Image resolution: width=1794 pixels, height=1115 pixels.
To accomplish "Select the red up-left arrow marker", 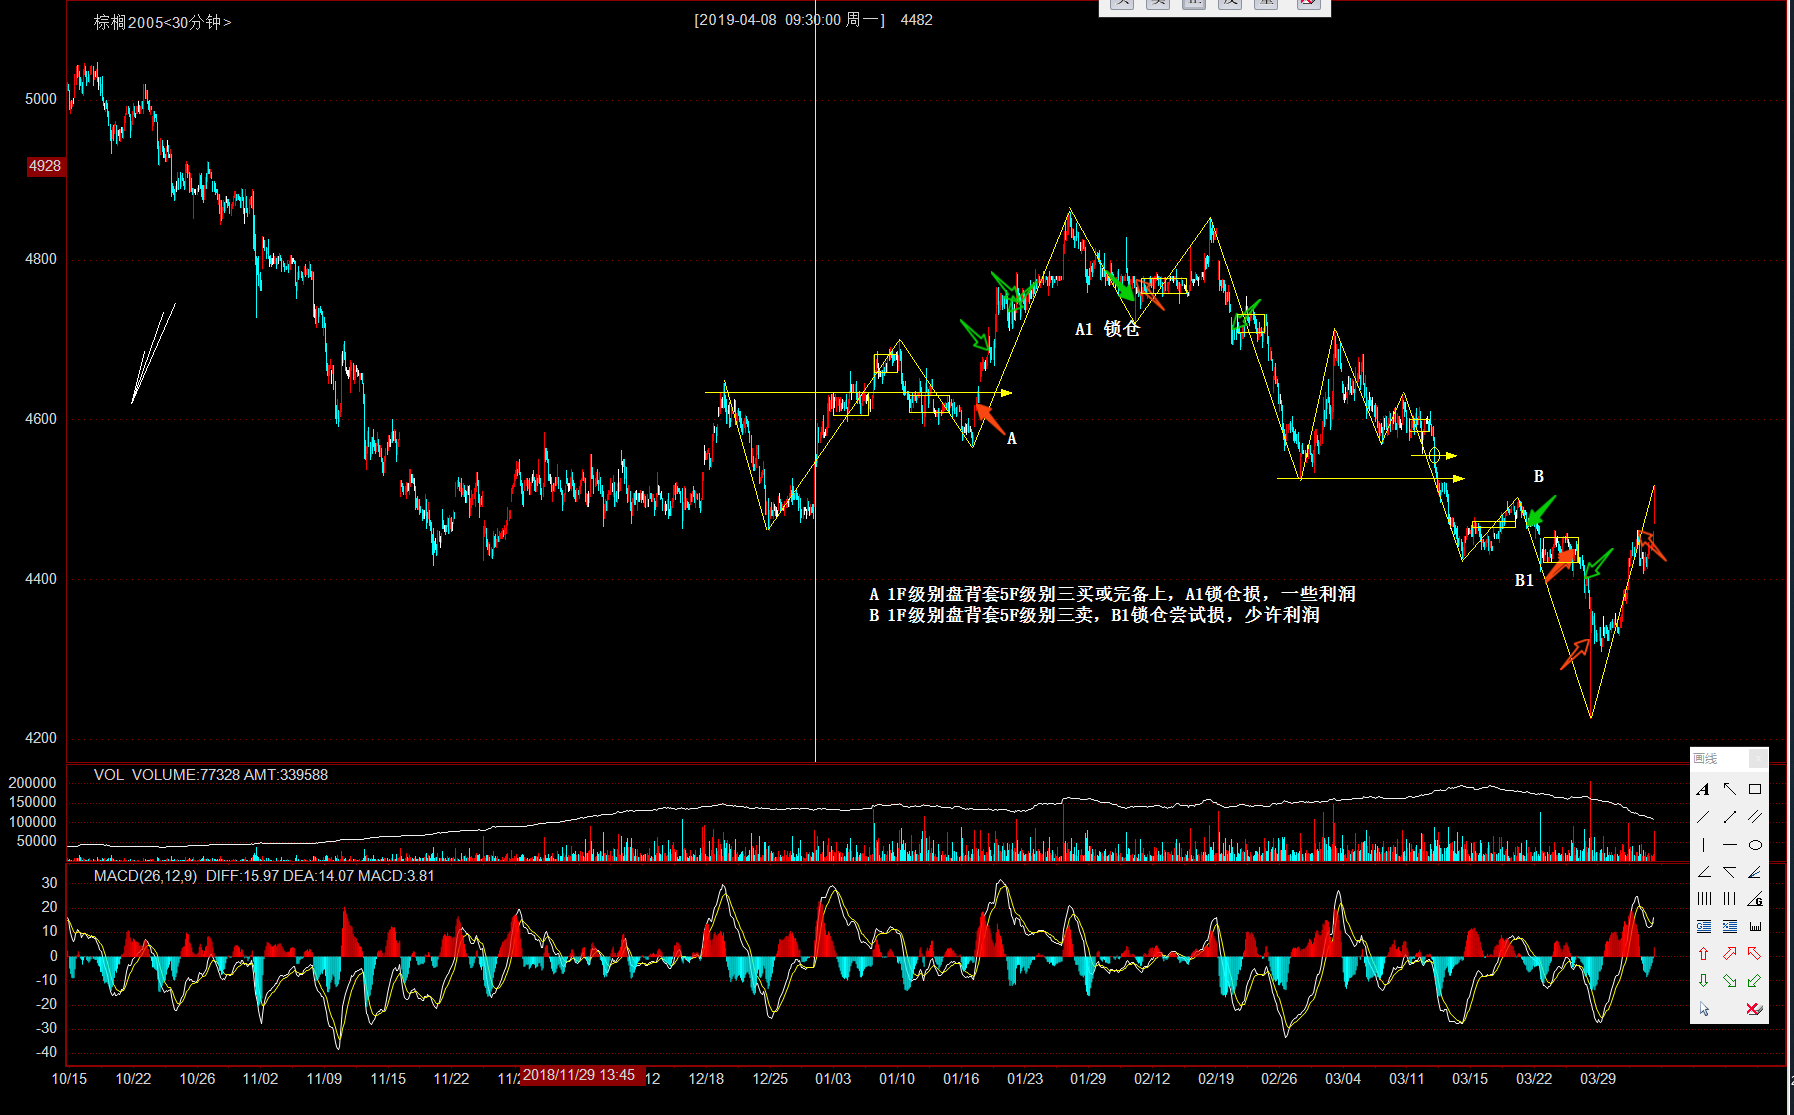I will pos(1755,954).
